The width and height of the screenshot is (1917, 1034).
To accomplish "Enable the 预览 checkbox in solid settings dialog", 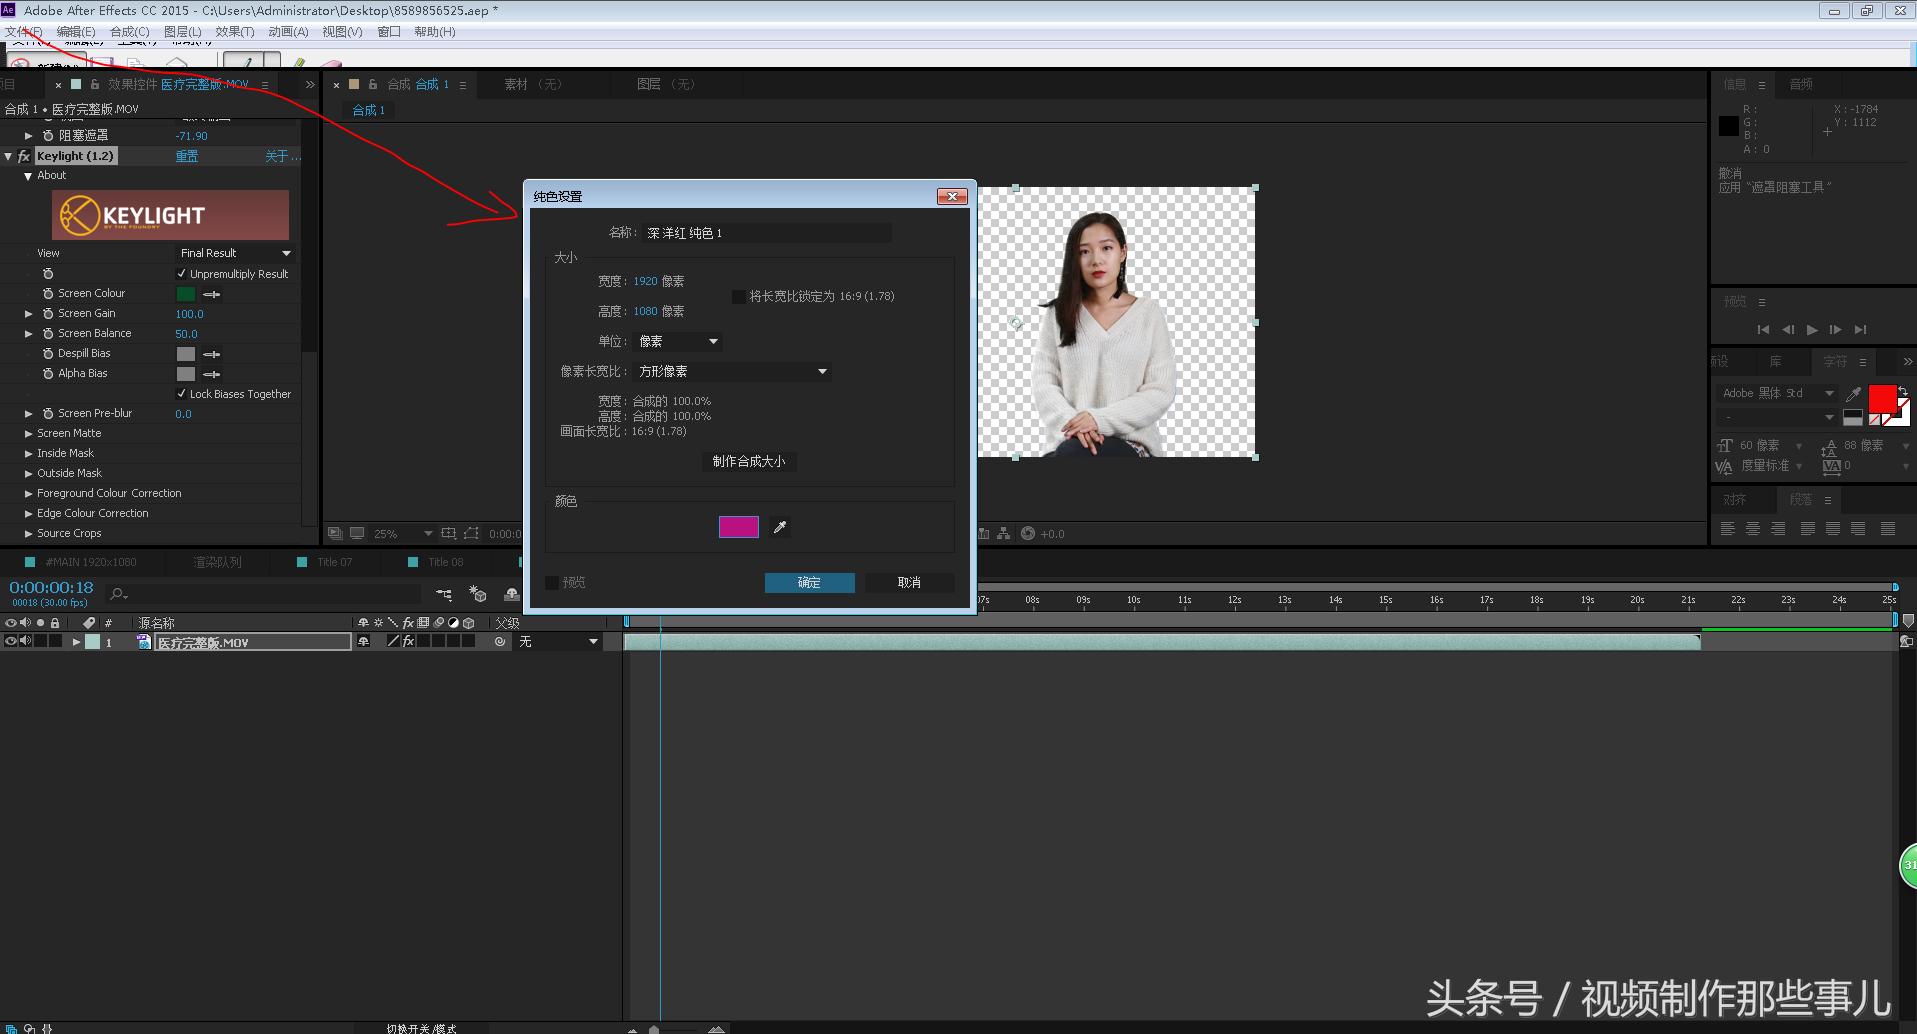I will [x=553, y=582].
